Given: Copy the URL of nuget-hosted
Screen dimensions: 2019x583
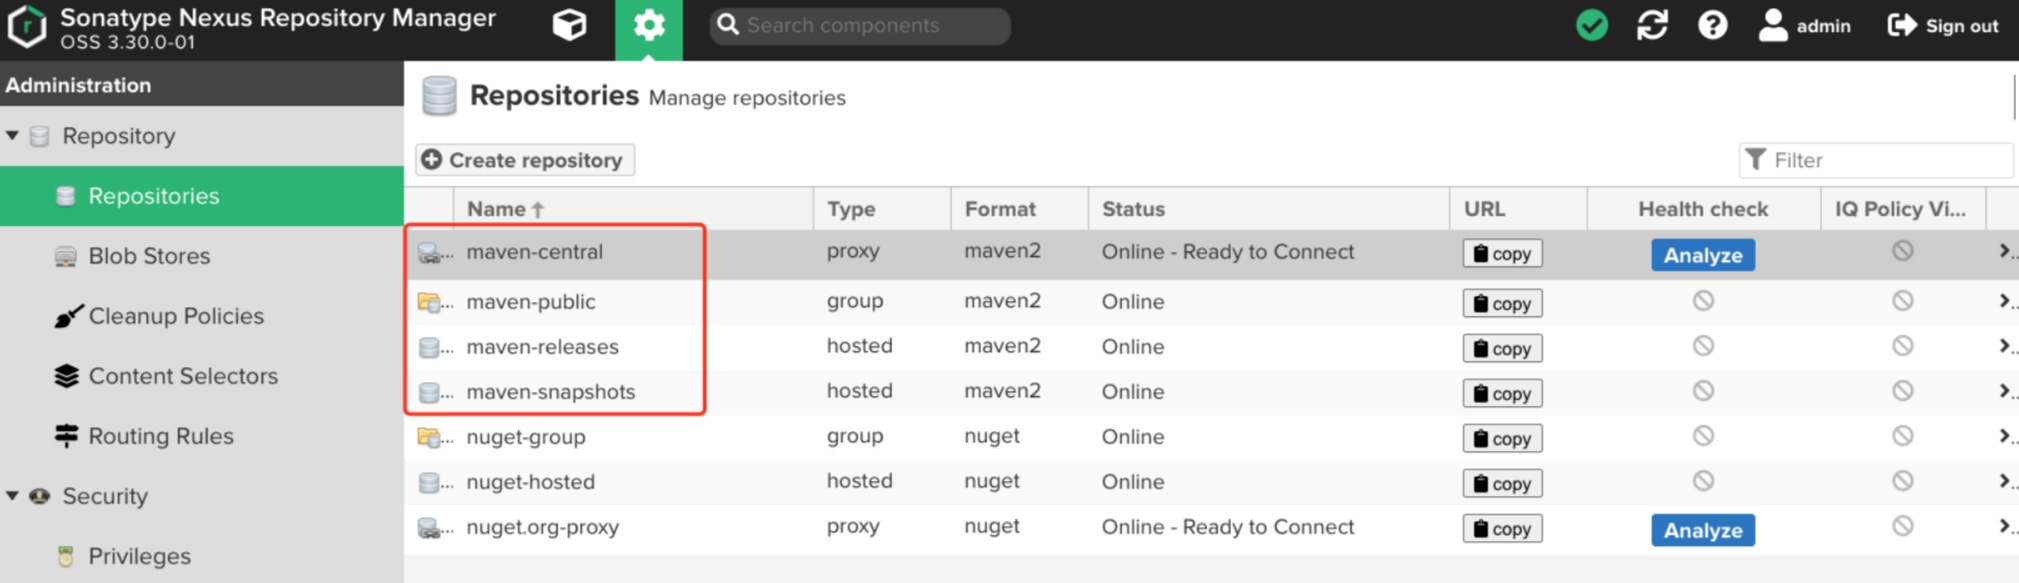Looking at the screenshot, I should pyautogui.click(x=1502, y=483).
